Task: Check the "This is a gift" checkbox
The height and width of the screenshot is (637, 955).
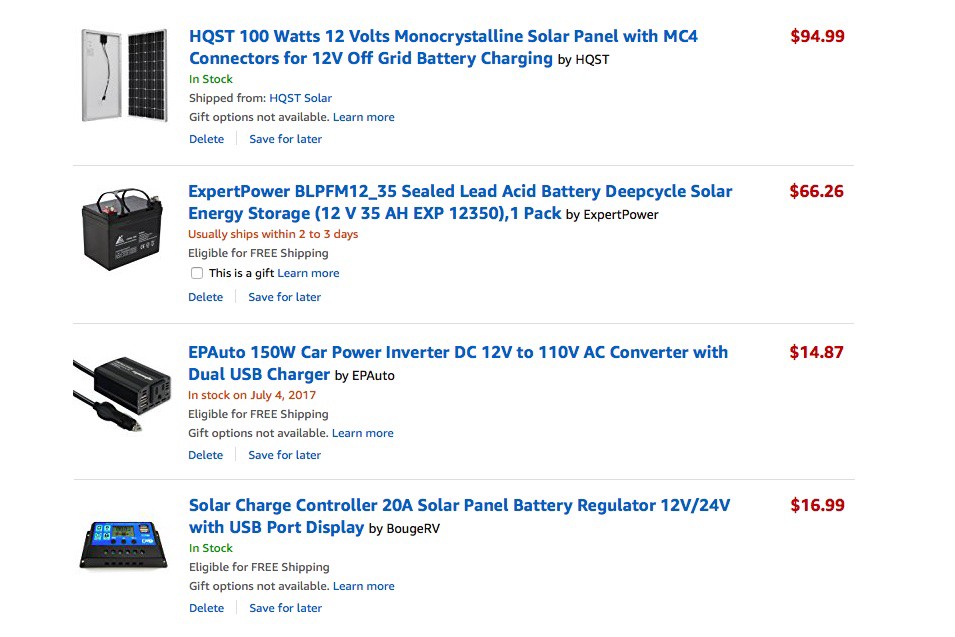Action: (197, 273)
